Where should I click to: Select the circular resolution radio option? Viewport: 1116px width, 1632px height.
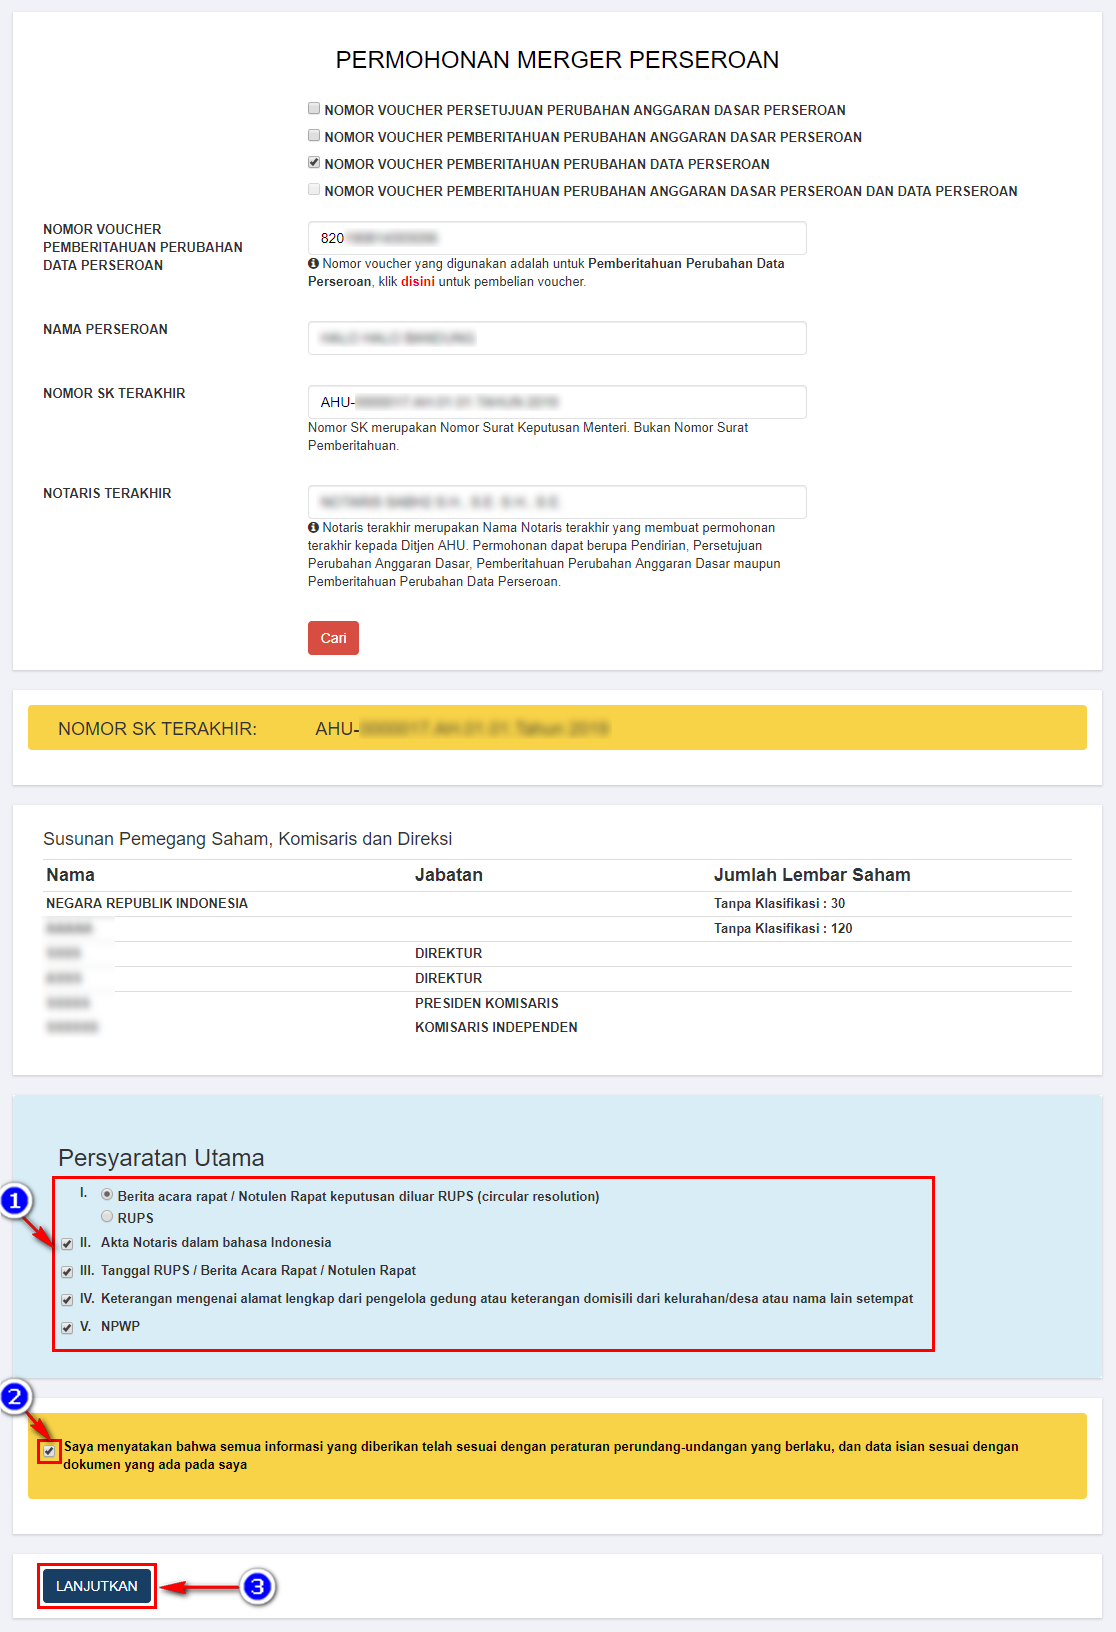click(x=107, y=1195)
